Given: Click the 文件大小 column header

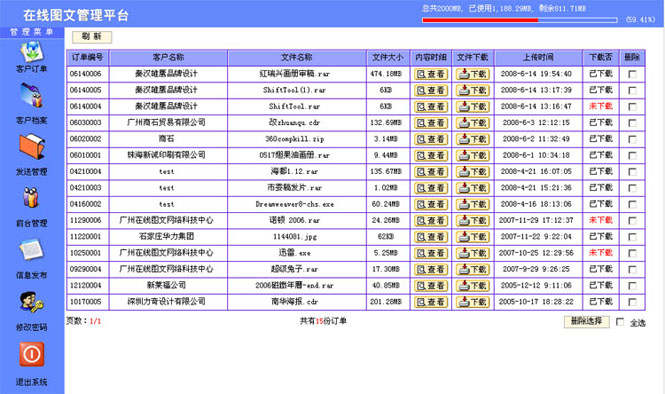Looking at the screenshot, I should click(388, 57).
